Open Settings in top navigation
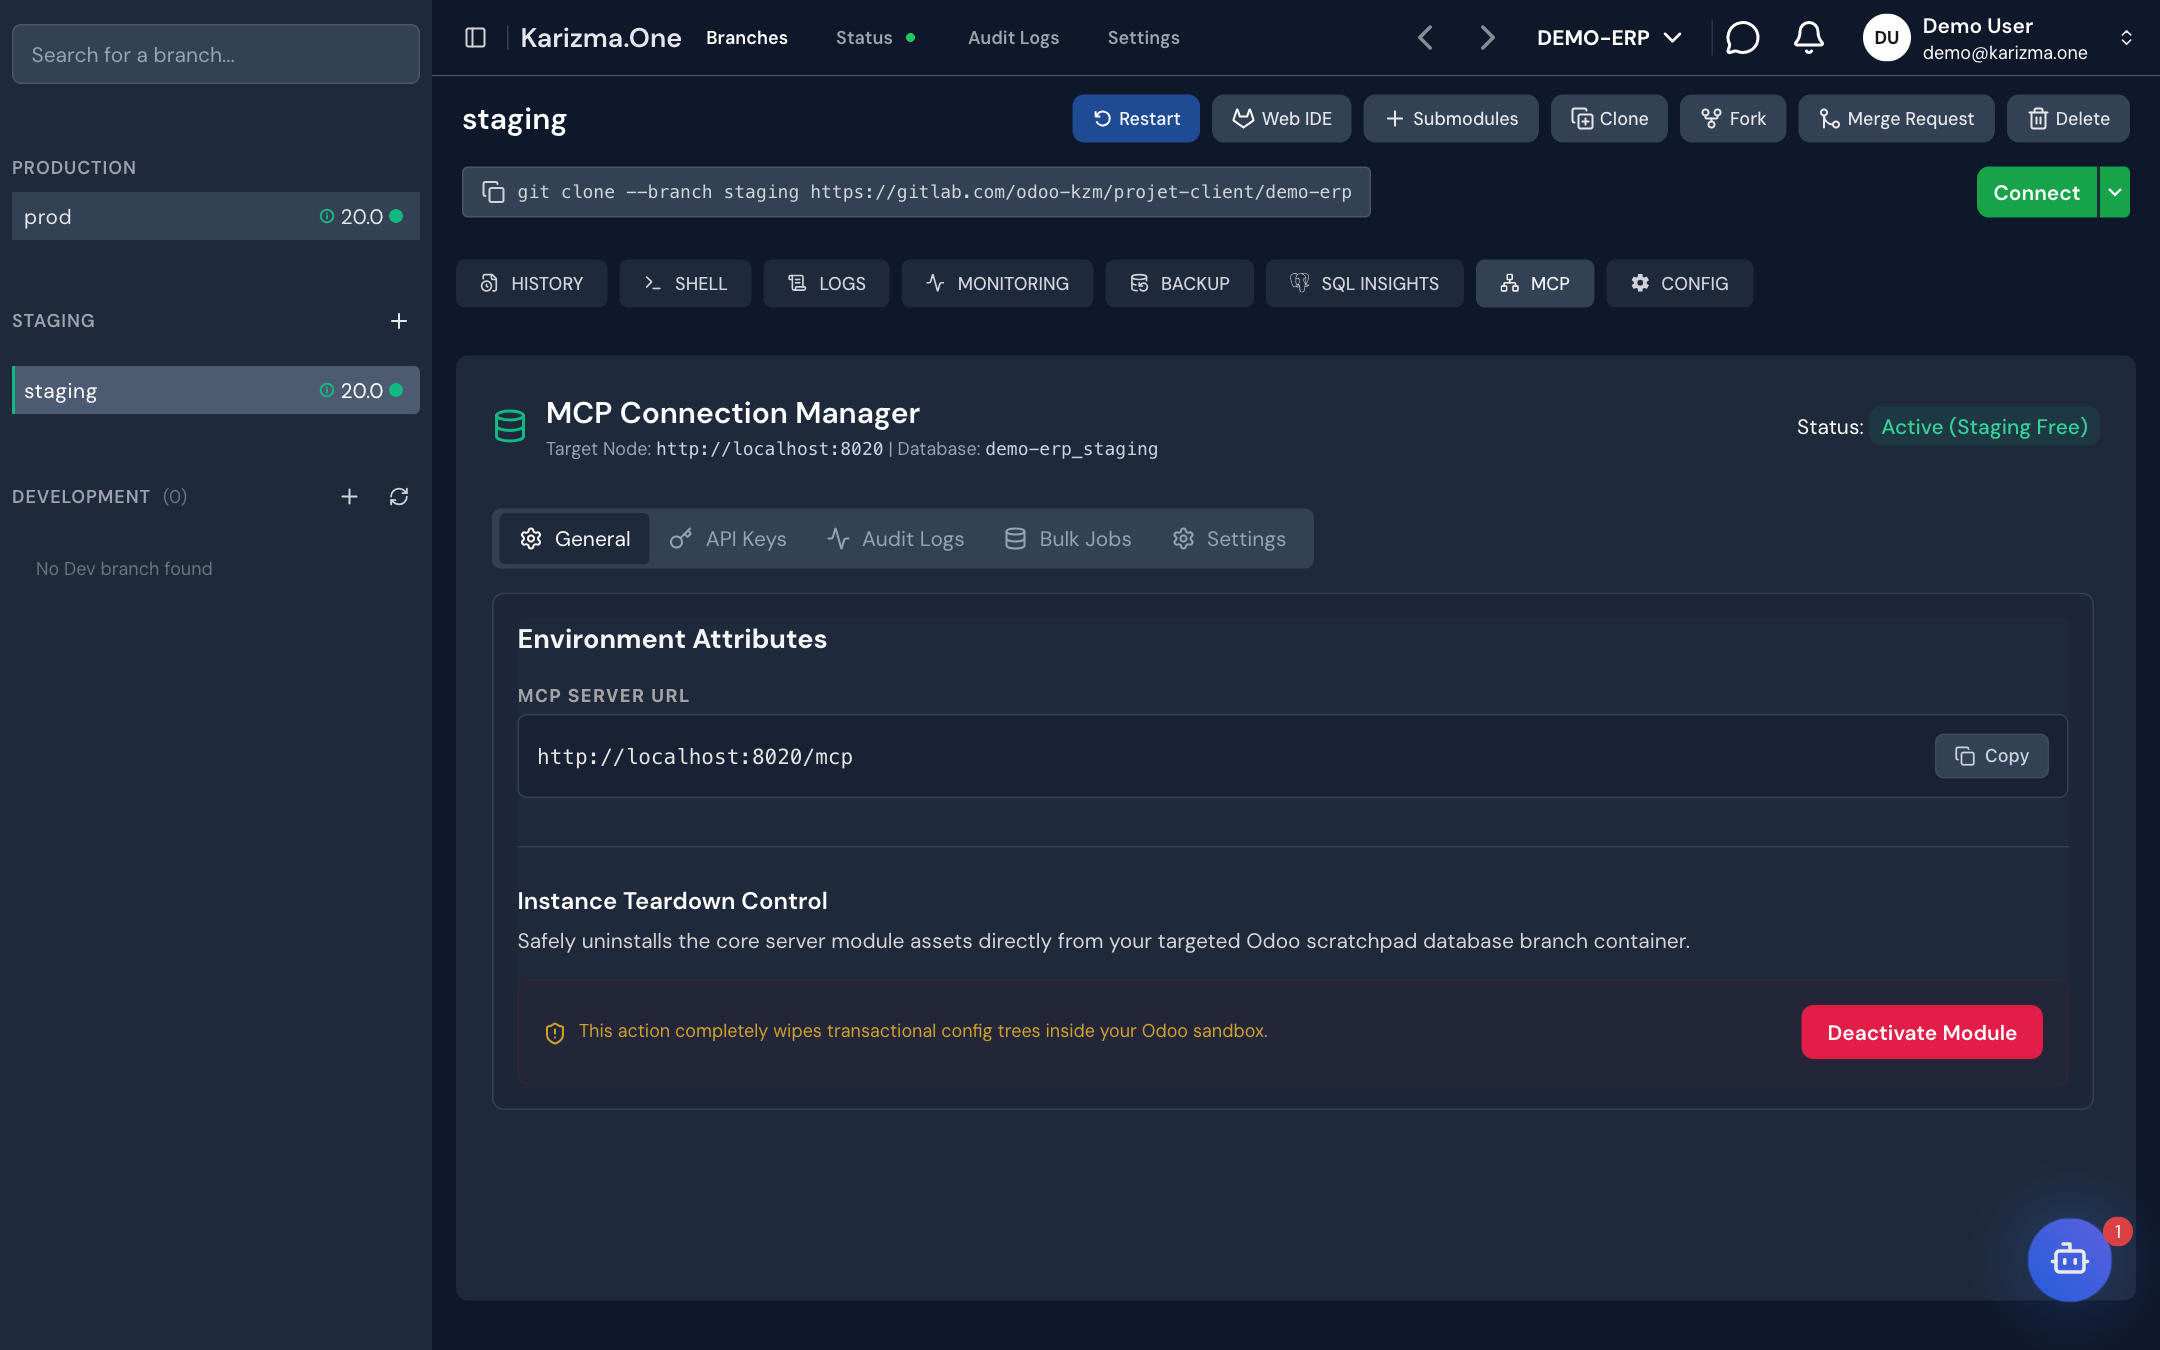 pos(1143,38)
